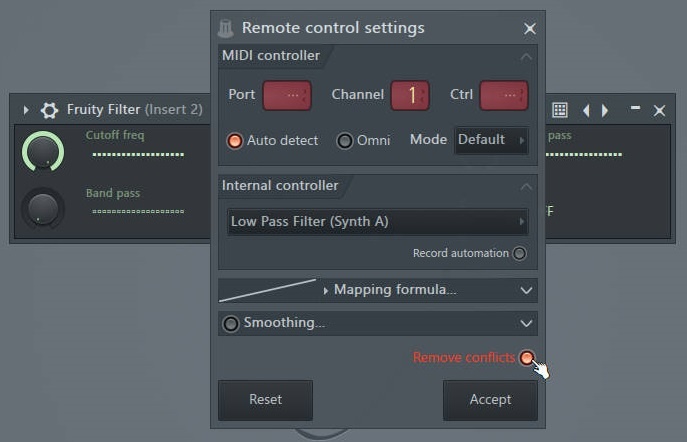Viewport: 687px width, 442px height.
Task: Click the knob icon in Remote control settings title
Action: click(x=226, y=28)
